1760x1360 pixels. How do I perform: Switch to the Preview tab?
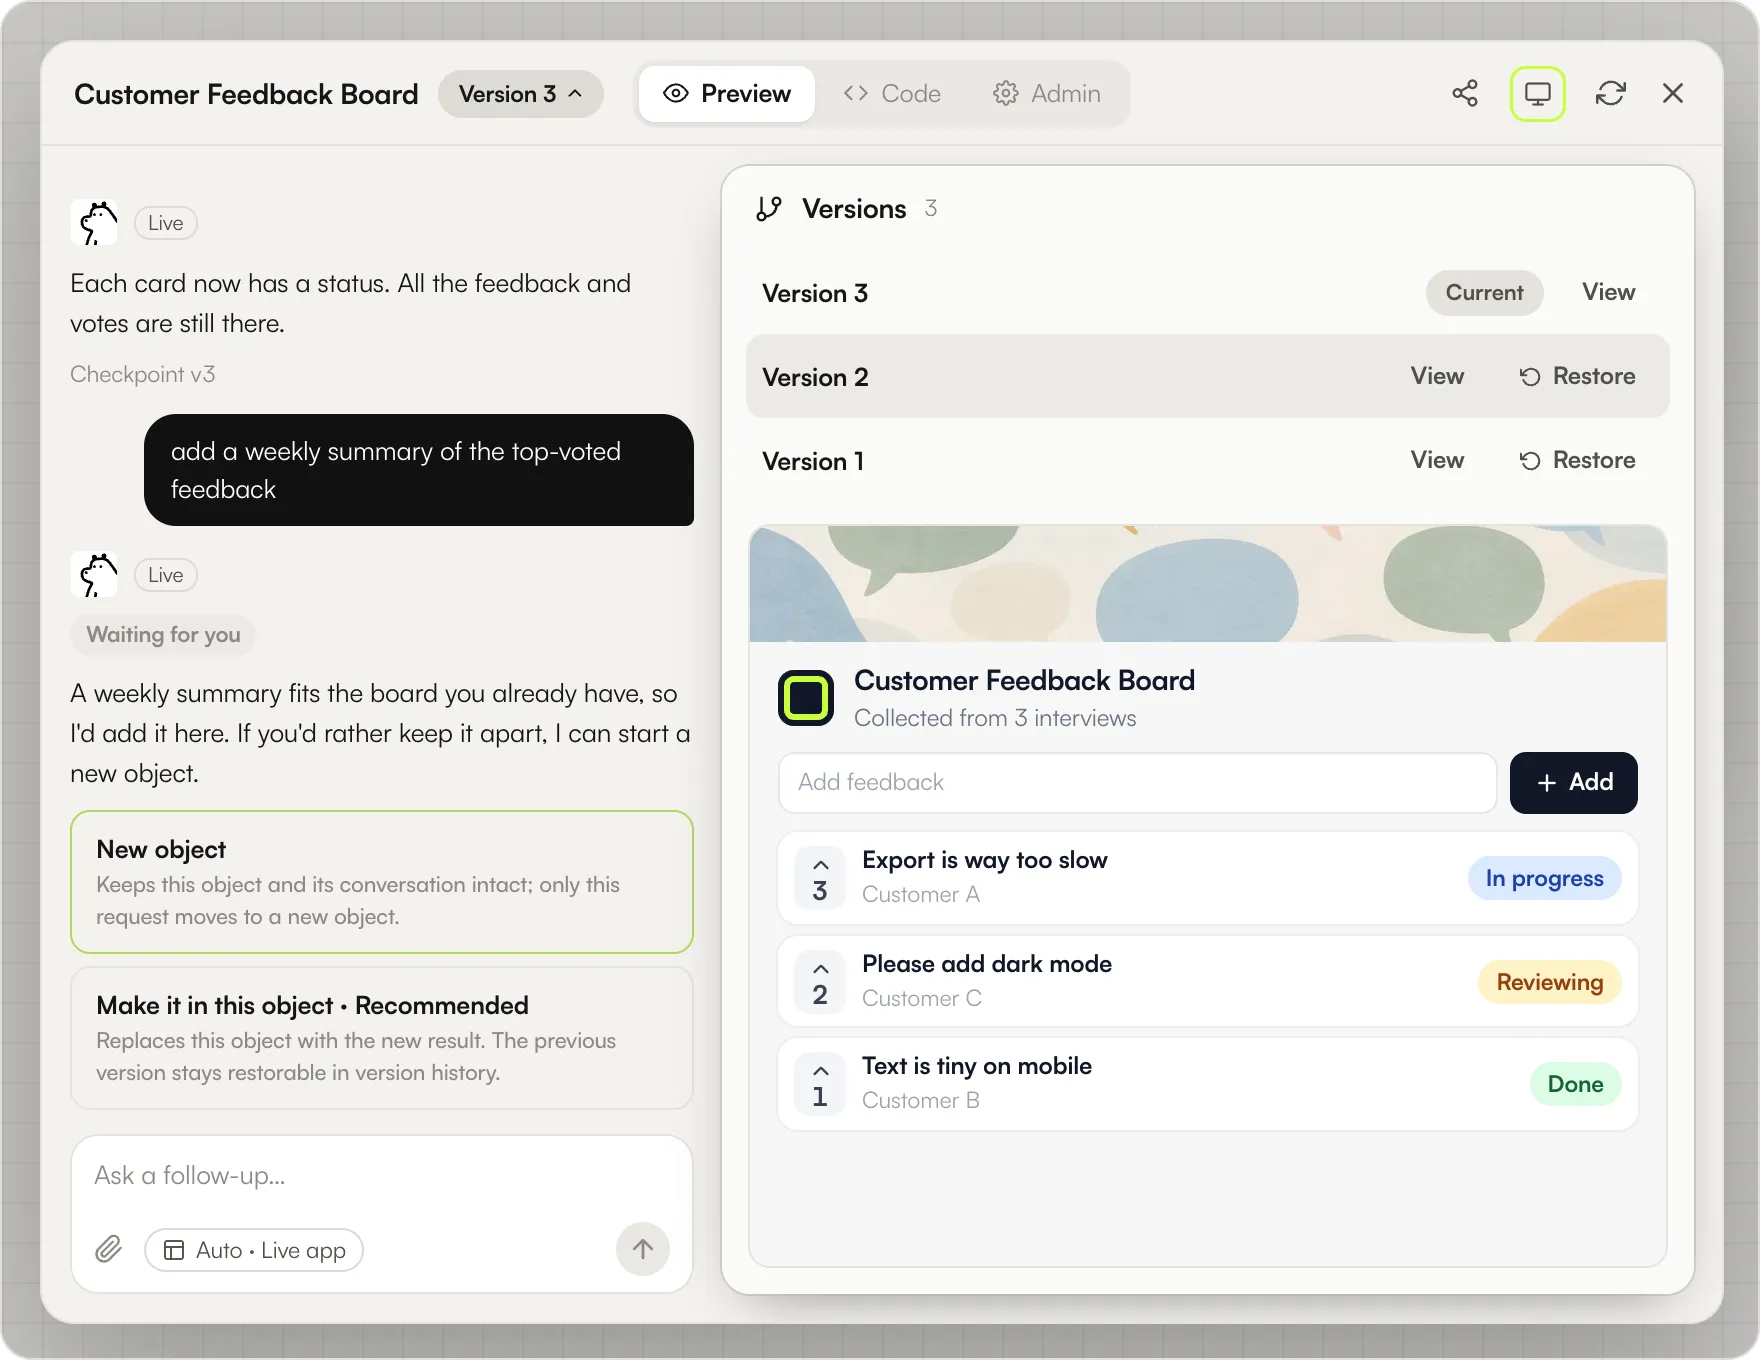pyautogui.click(x=727, y=94)
